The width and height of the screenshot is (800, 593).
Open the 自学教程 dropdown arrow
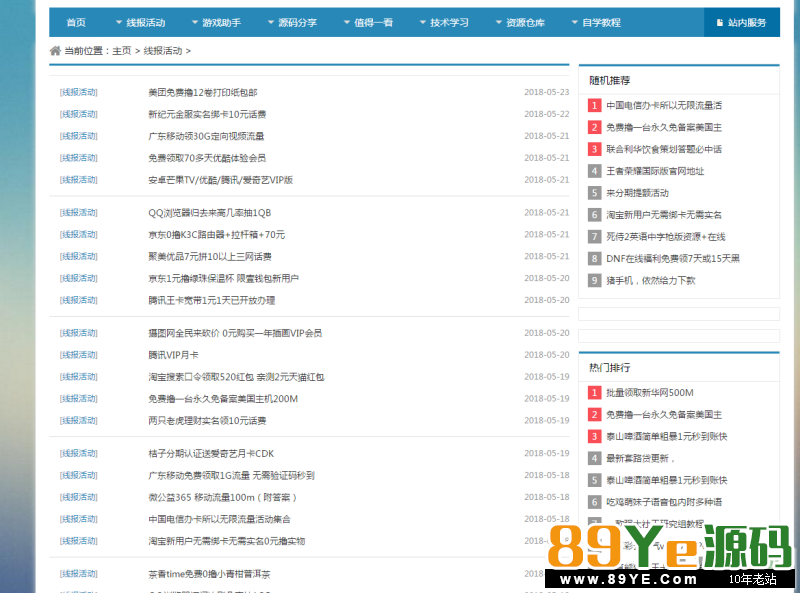click(x=574, y=22)
